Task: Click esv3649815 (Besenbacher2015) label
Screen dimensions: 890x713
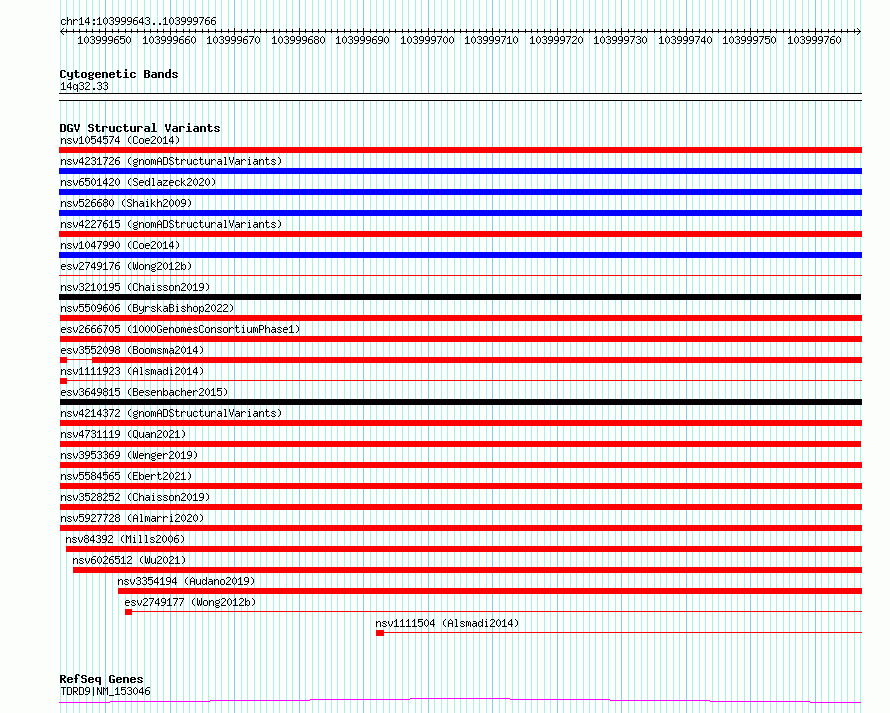Action: [144, 392]
